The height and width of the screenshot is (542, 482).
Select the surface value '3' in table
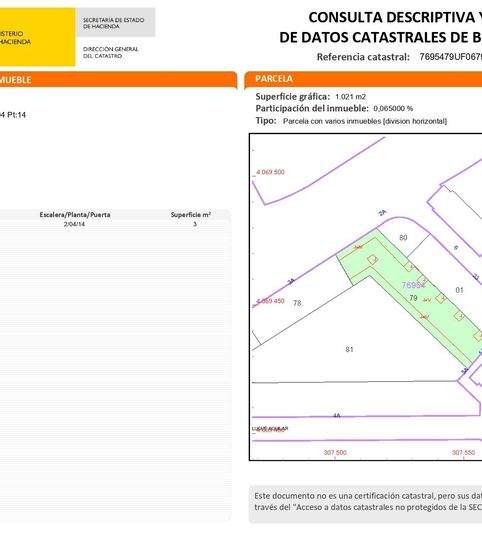click(195, 224)
